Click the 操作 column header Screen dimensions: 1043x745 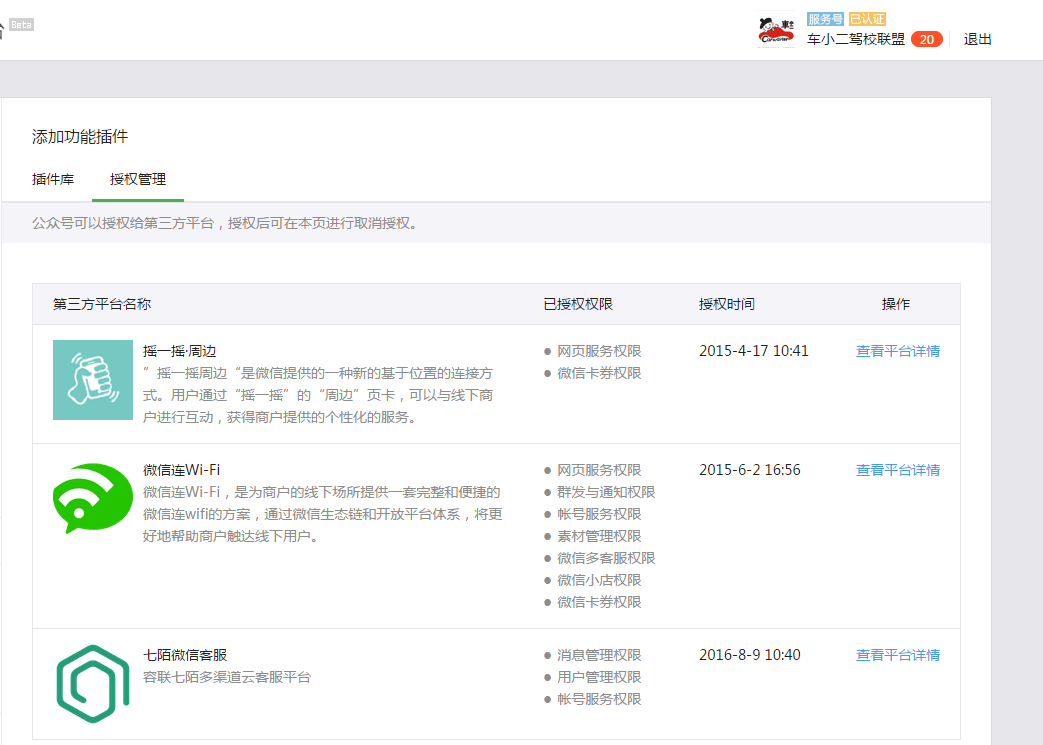(x=895, y=304)
